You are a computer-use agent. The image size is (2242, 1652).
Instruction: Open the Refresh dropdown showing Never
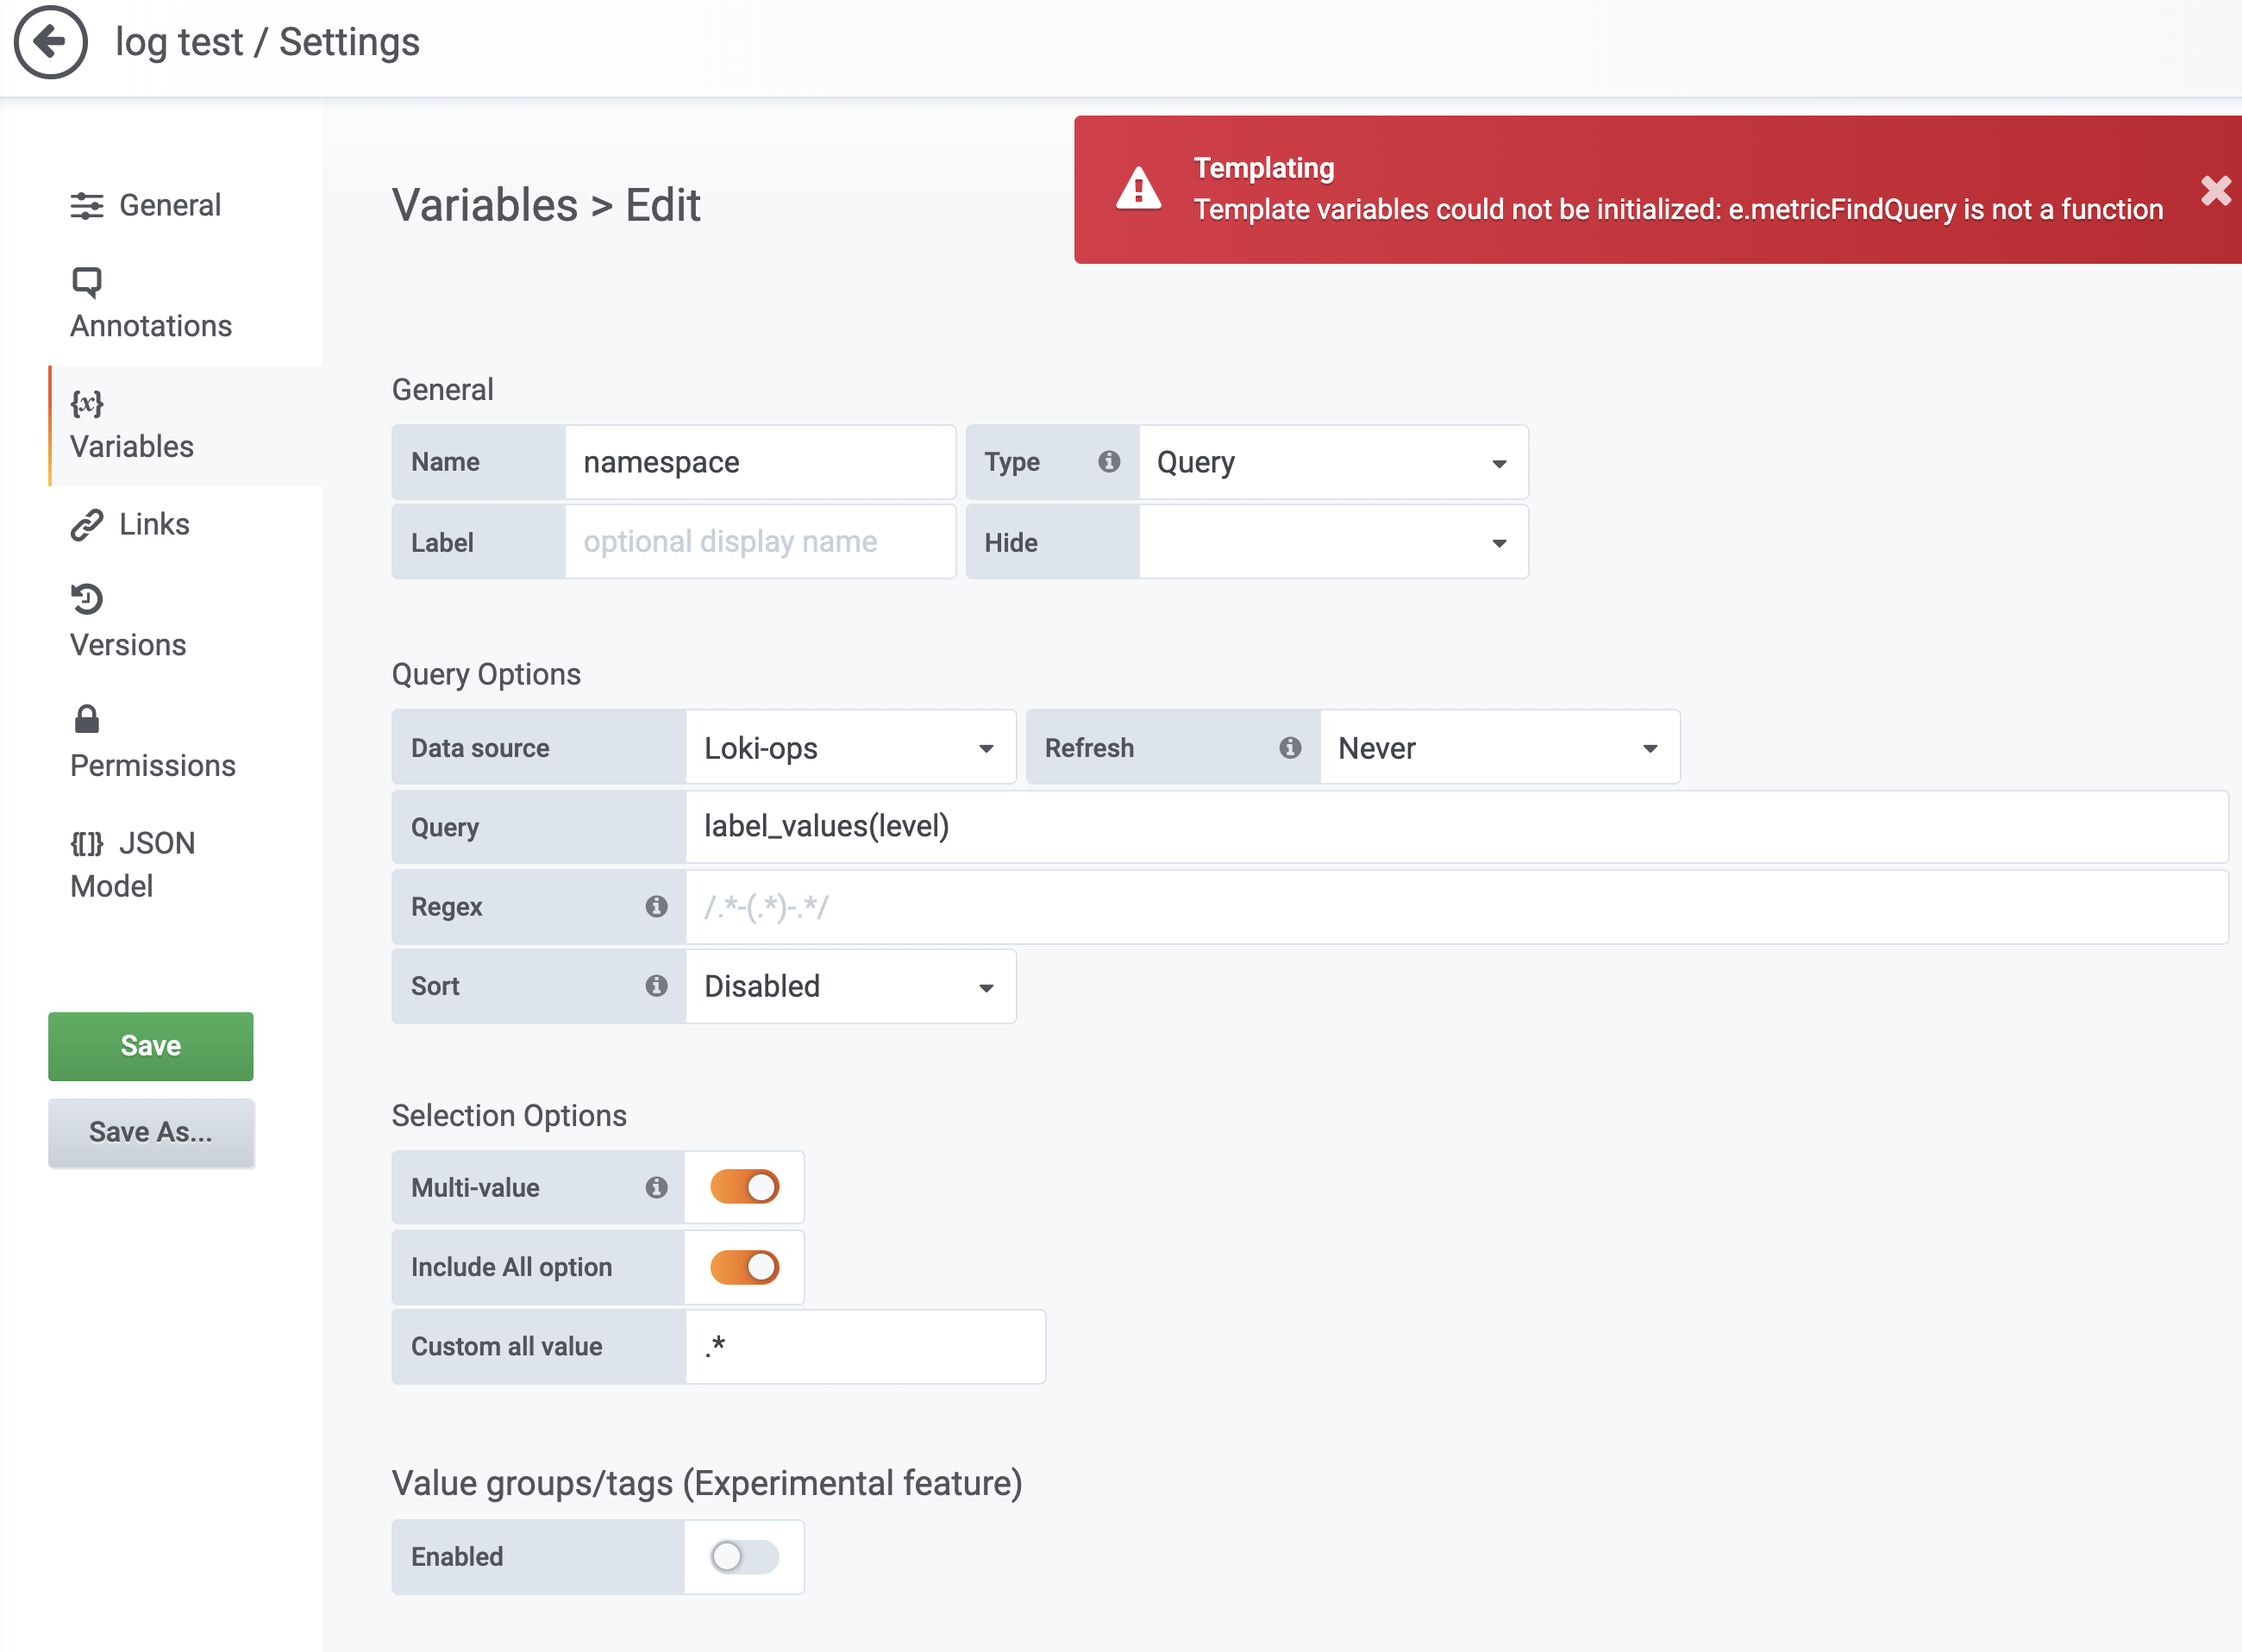pyautogui.click(x=1499, y=747)
